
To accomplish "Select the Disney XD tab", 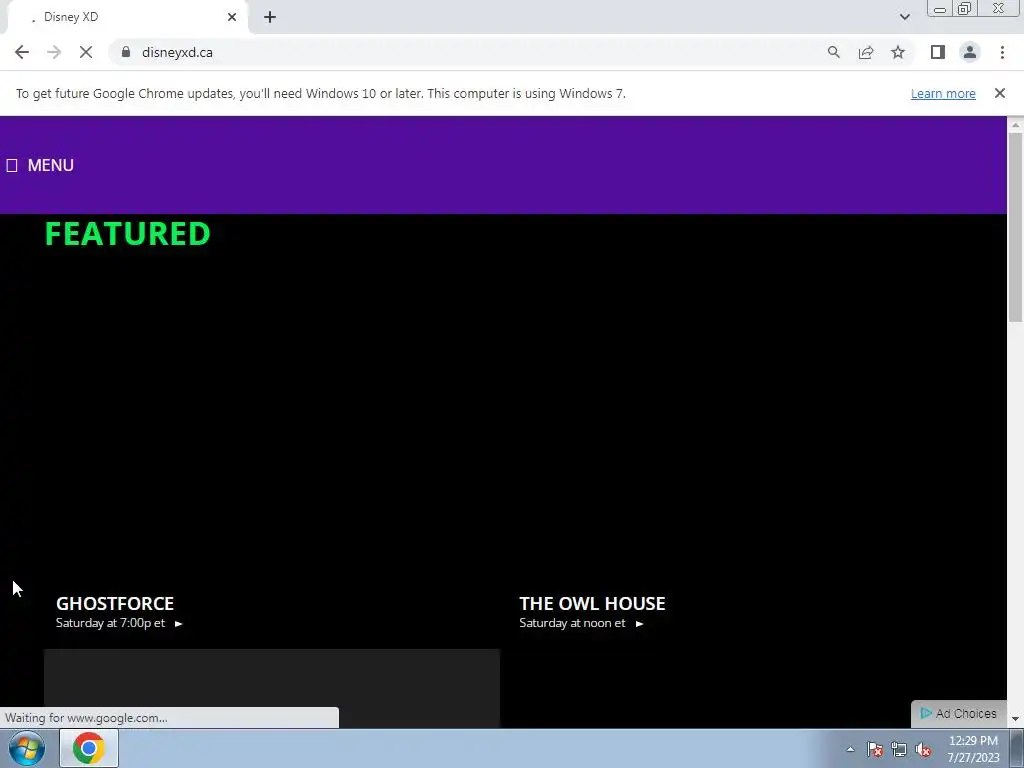I will click(x=127, y=17).
